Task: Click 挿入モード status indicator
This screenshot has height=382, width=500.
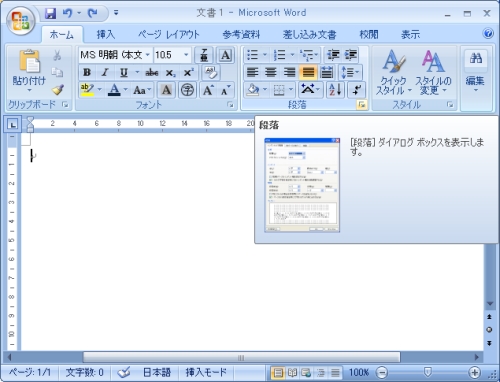Action: [x=206, y=372]
